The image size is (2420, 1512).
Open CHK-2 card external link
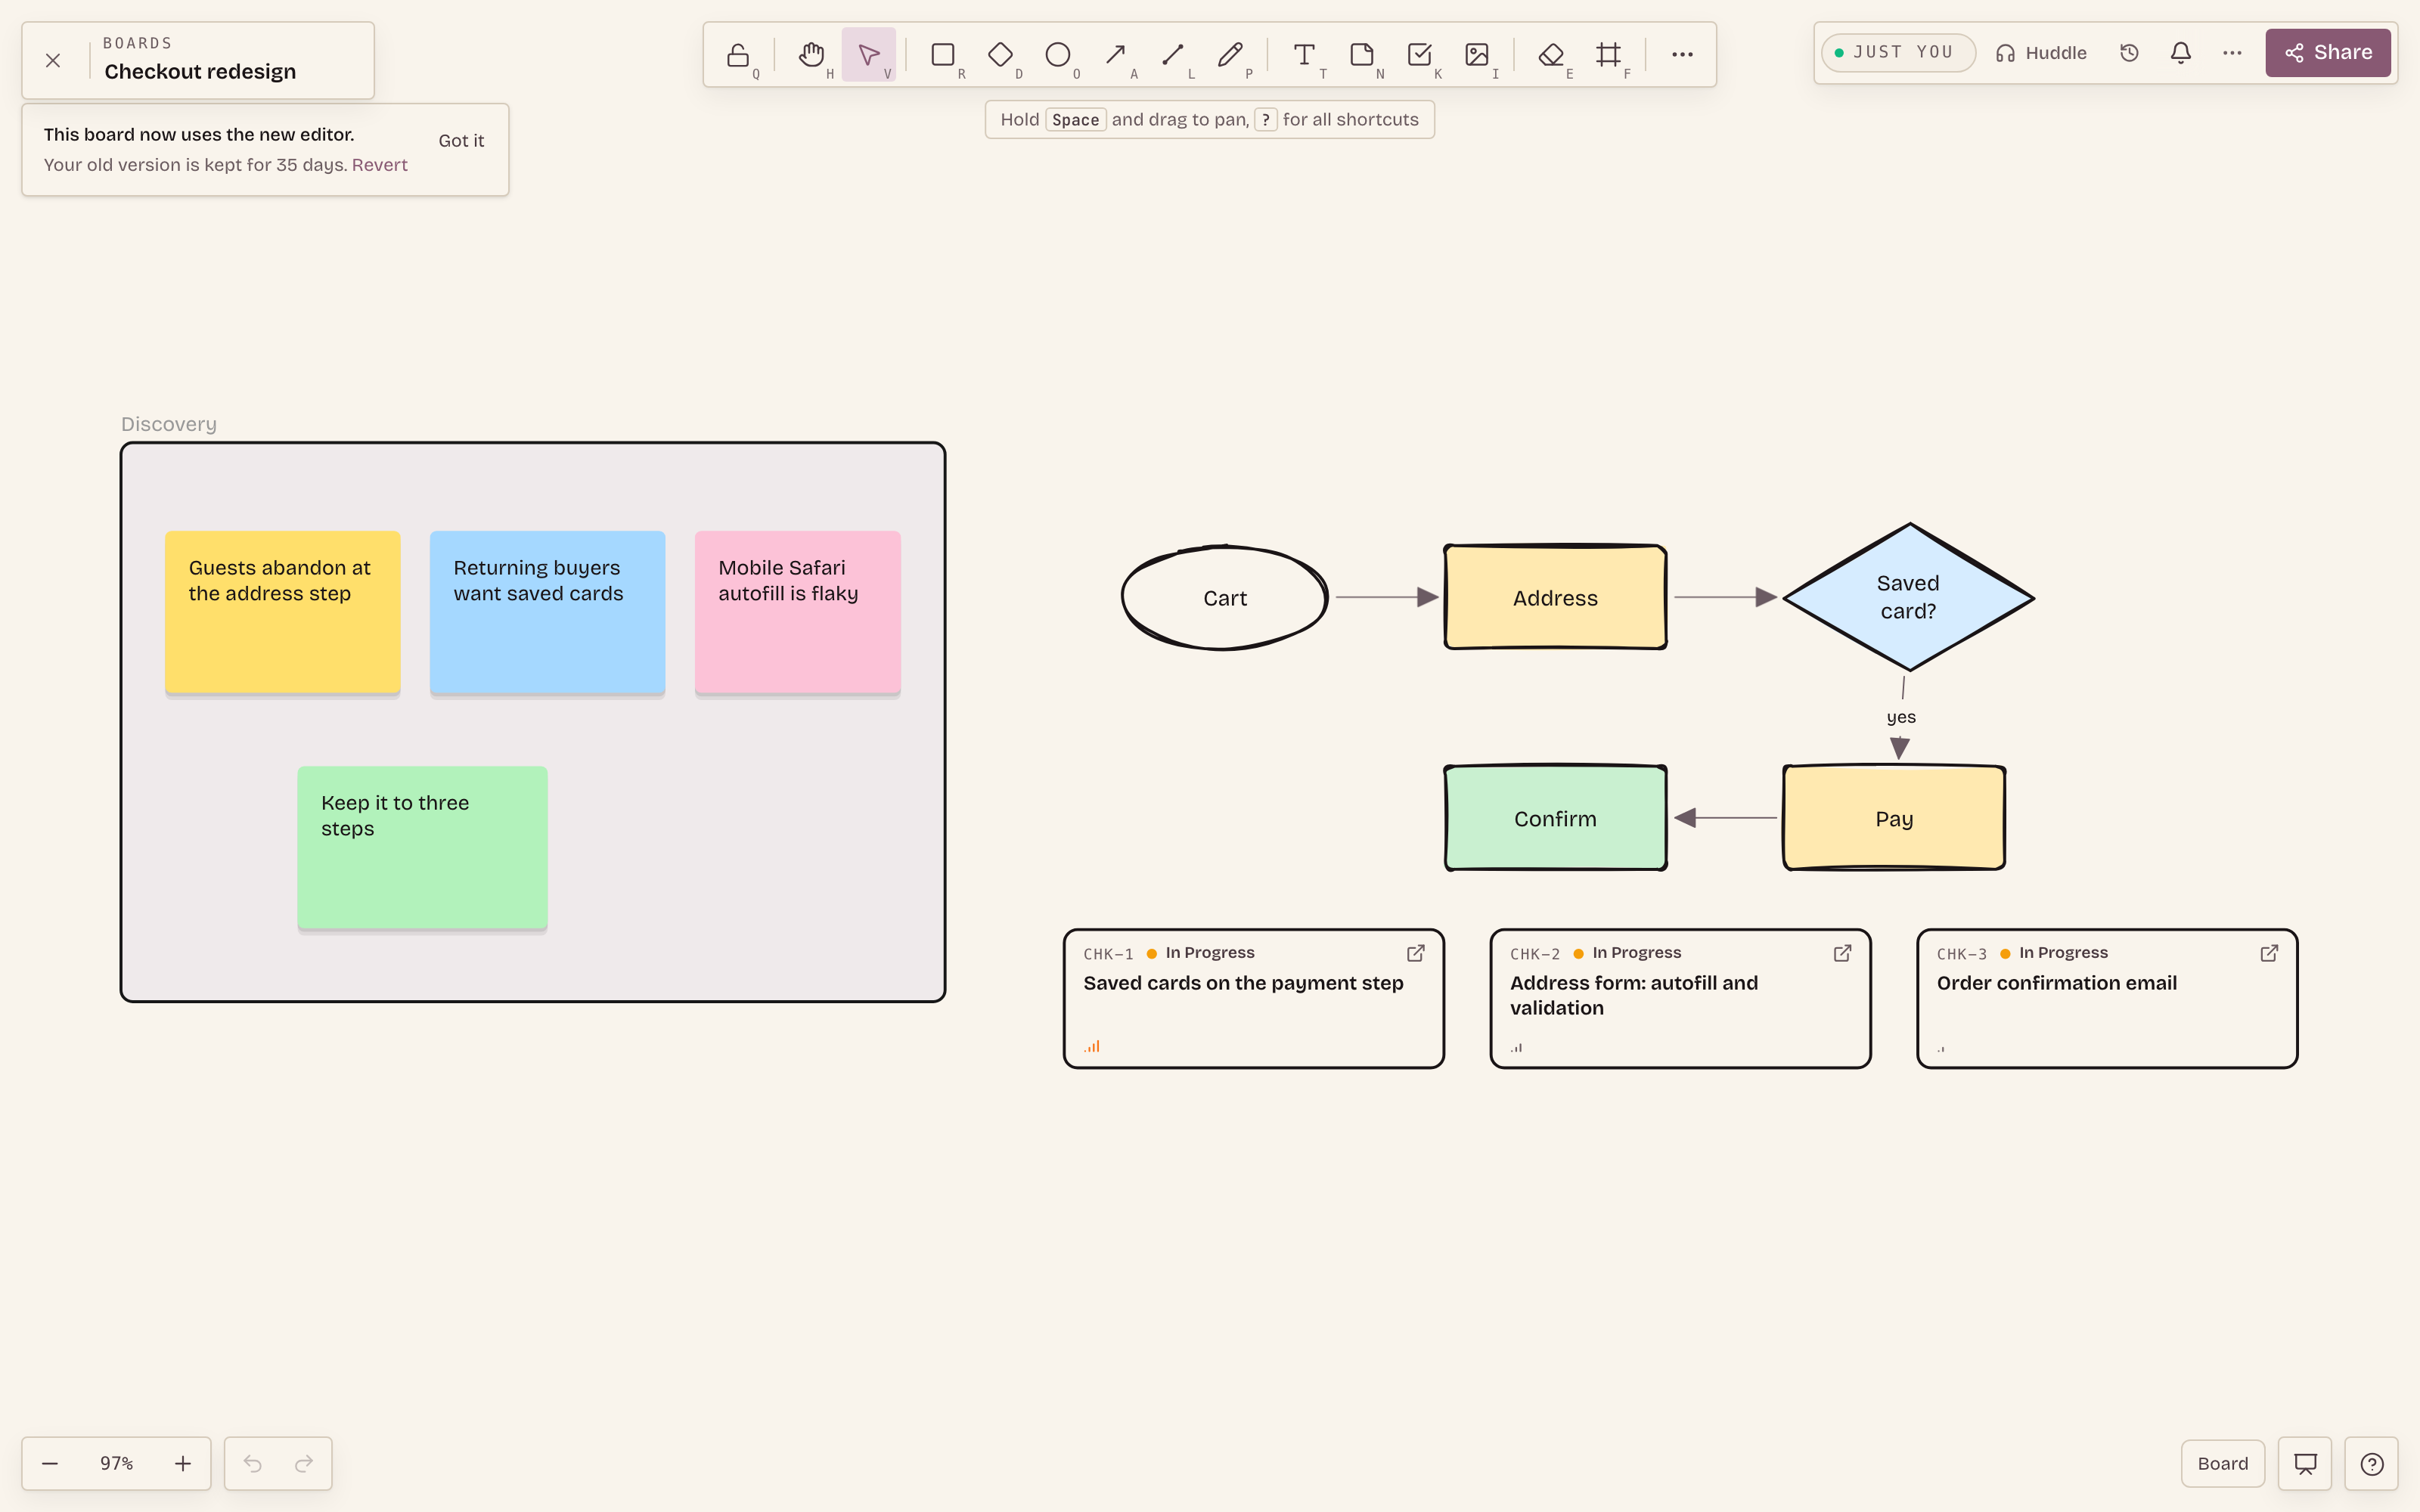point(1842,953)
